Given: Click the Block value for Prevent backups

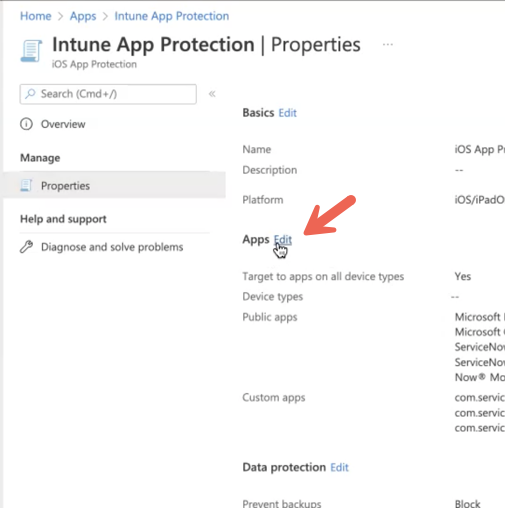Looking at the screenshot, I should [x=467, y=503].
